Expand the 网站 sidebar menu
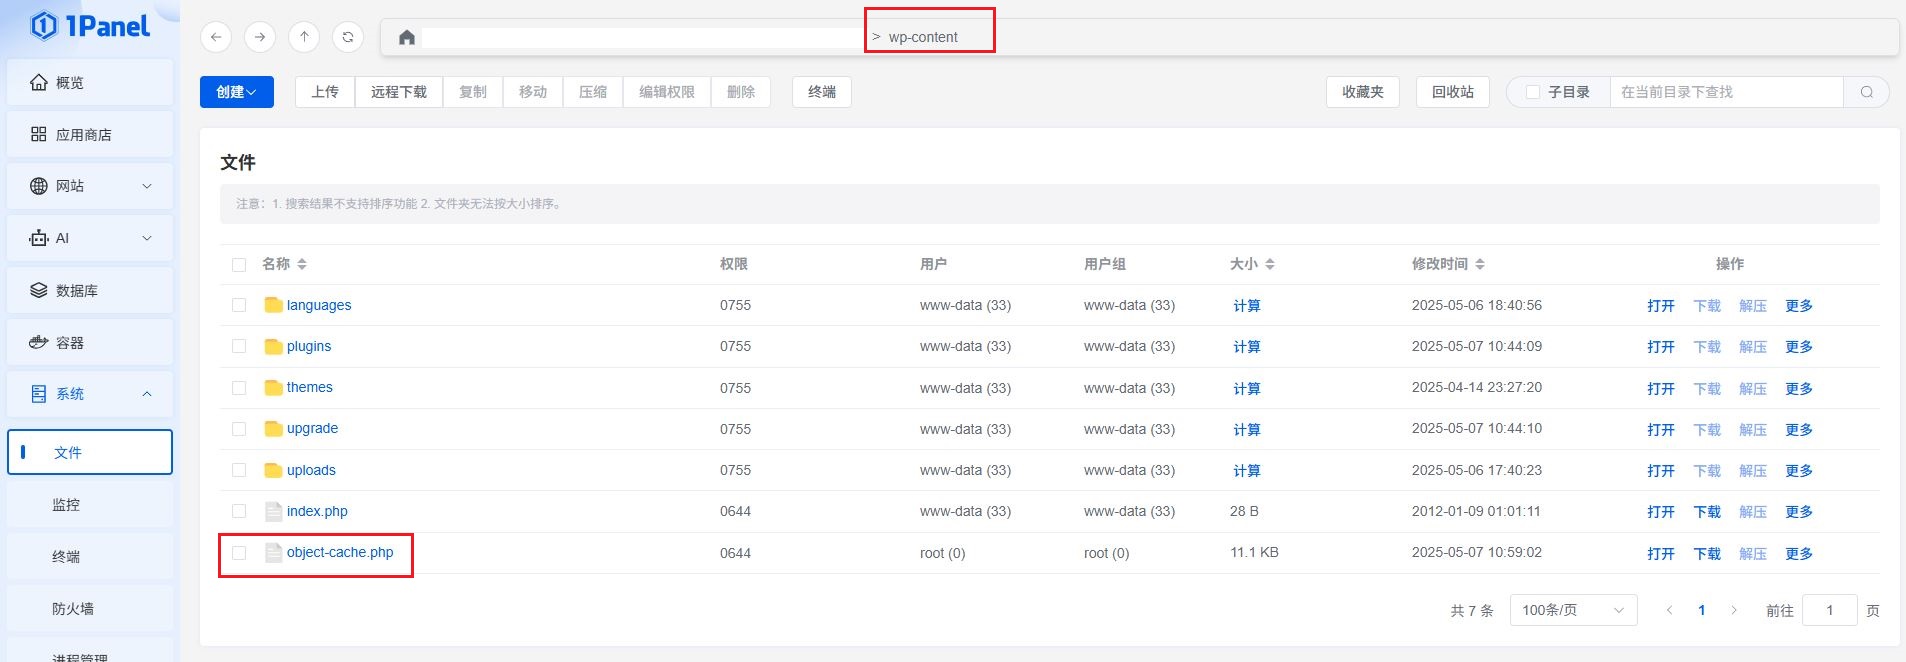 click(90, 186)
